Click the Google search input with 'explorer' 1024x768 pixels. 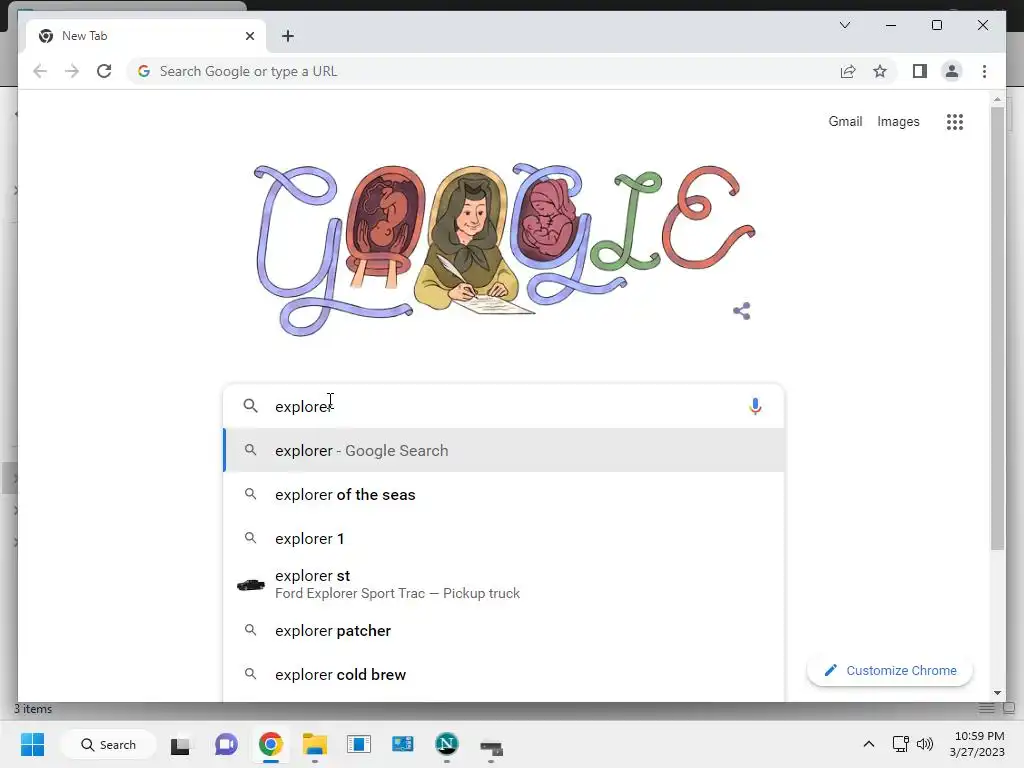coord(503,406)
